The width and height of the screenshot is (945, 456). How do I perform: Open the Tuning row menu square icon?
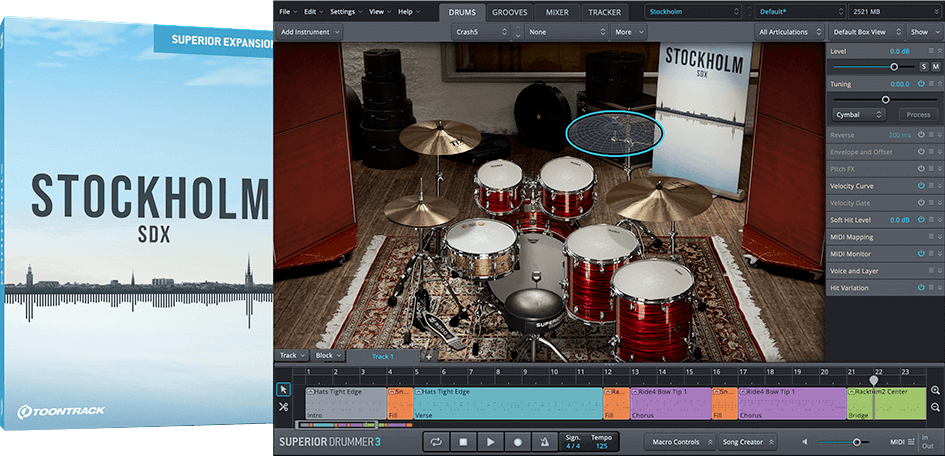pyautogui.click(x=931, y=84)
